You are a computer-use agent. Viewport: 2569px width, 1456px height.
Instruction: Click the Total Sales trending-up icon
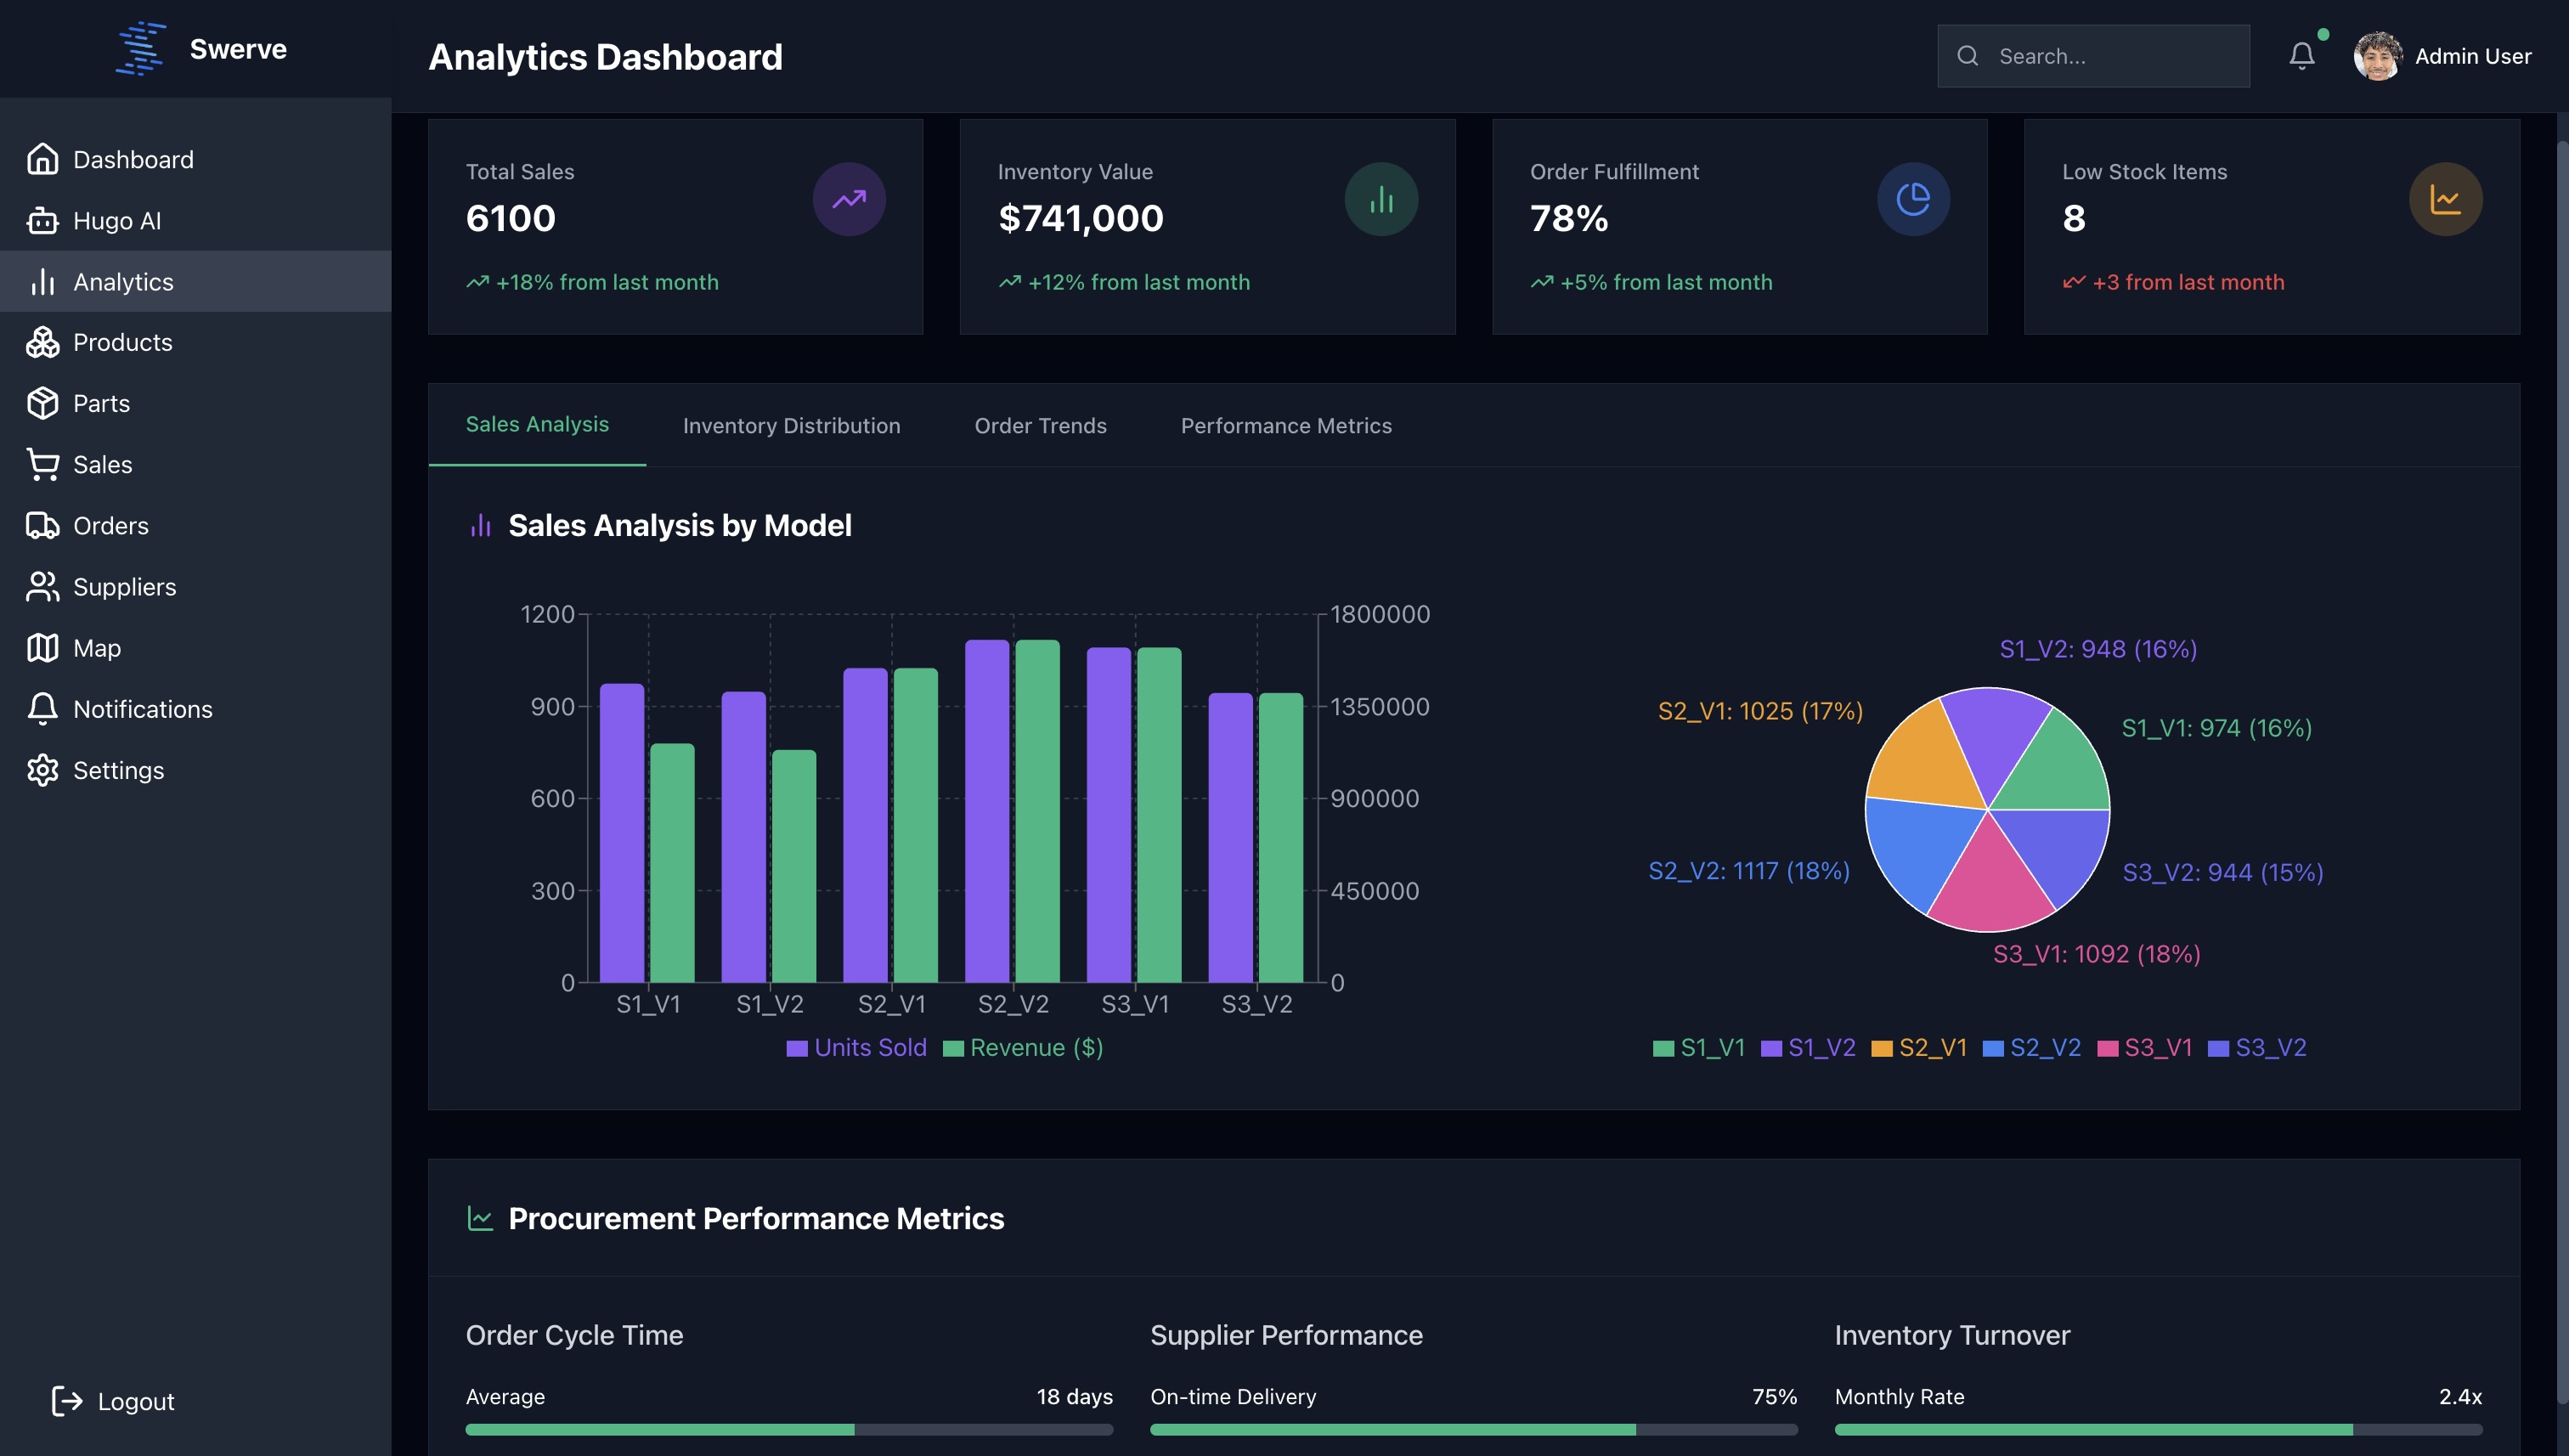pos(848,200)
